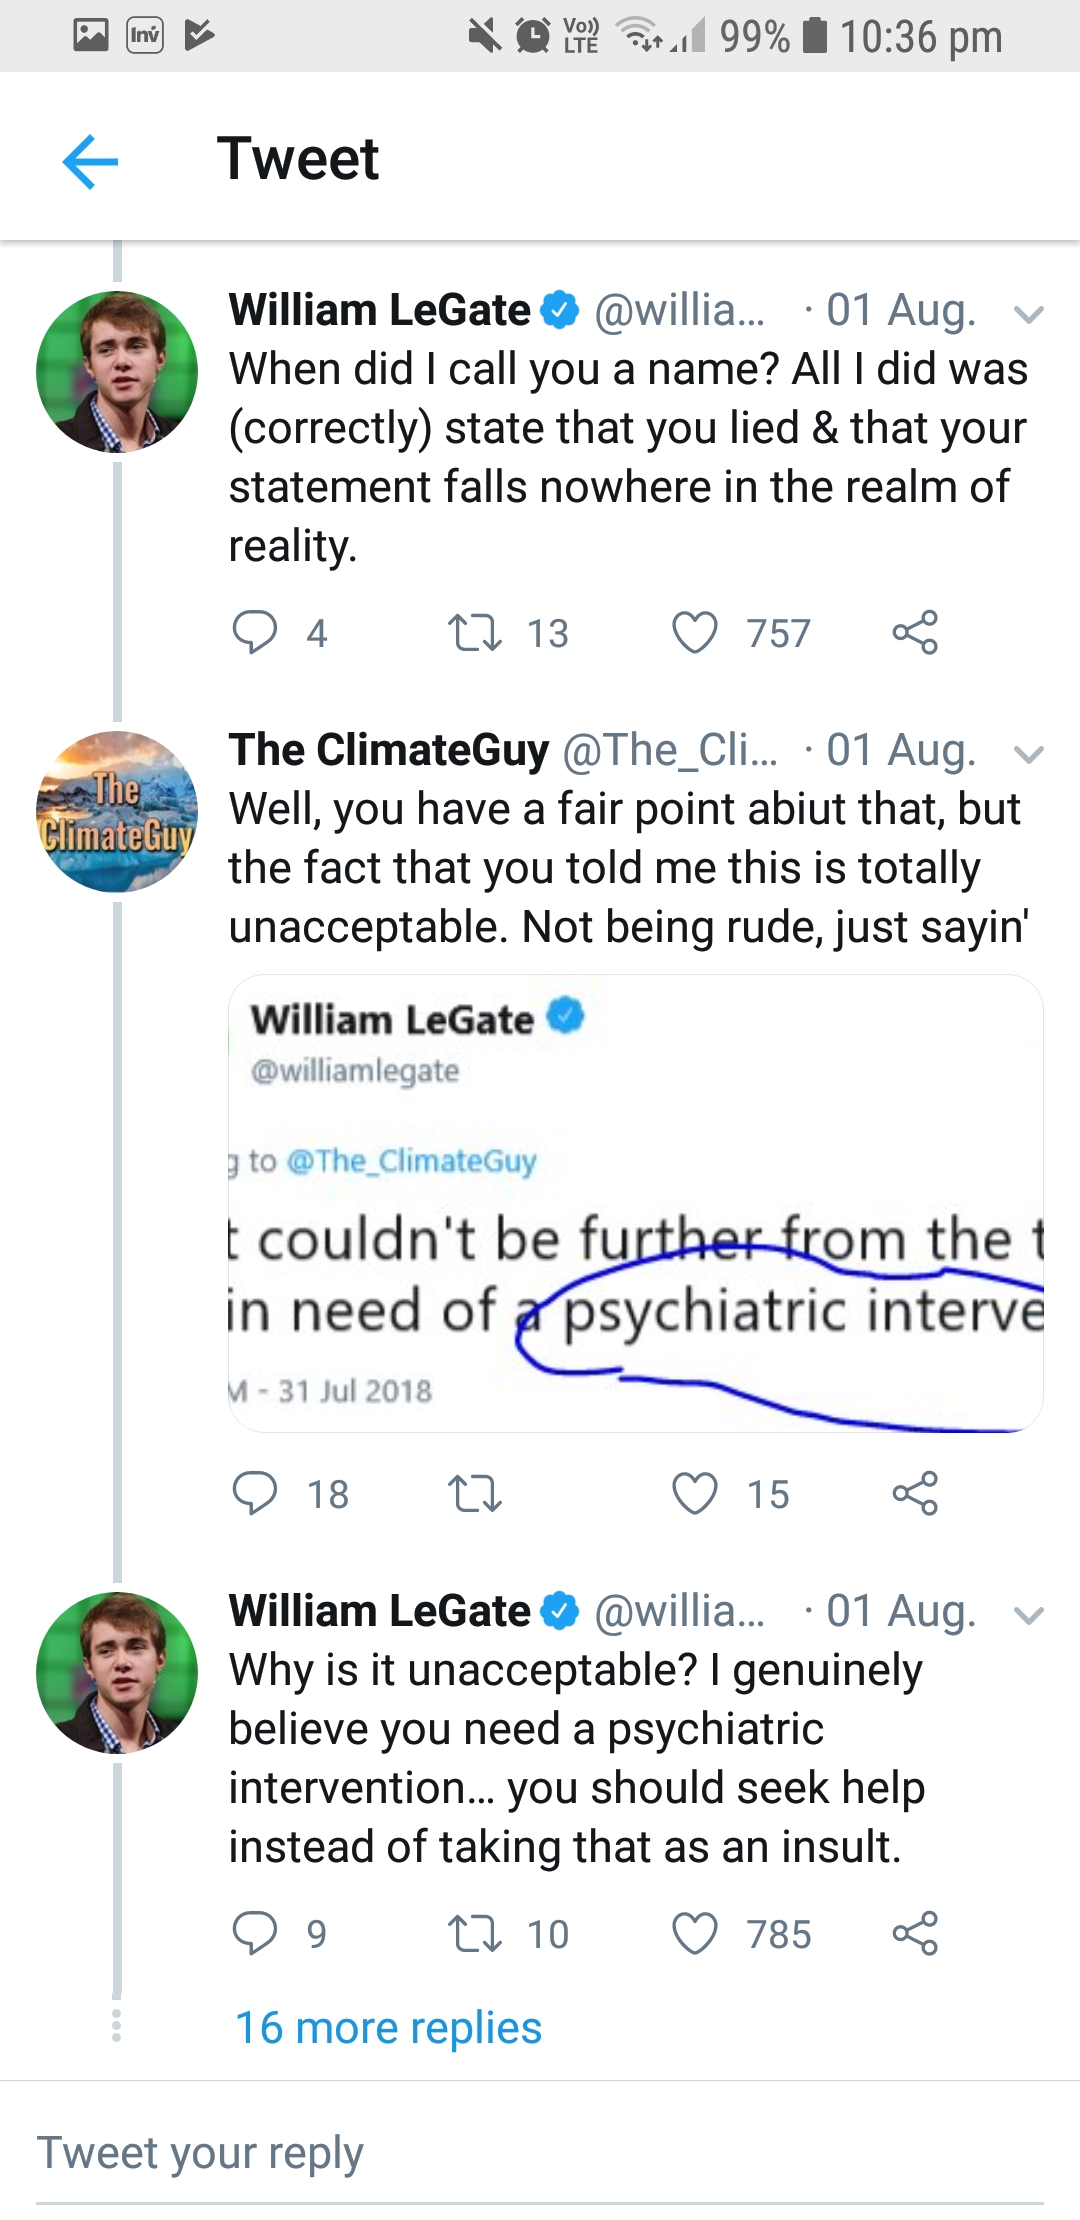Screen dimensions: 1080x2220
Task: Show 16 more replies
Action: pyautogui.click(x=388, y=2028)
